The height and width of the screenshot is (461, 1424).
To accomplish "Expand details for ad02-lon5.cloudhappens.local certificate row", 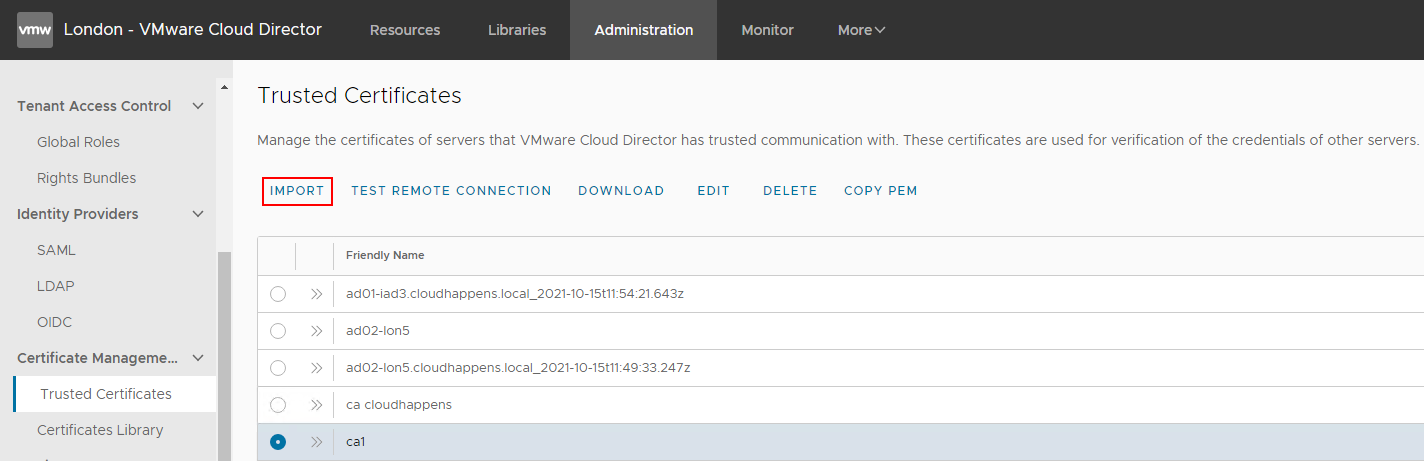I will (x=316, y=368).
